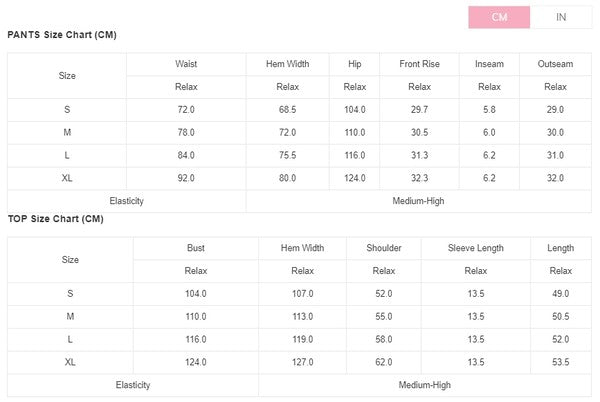Click the top size L shoulder value 58.0
Viewport: 600px width, 402px height.
[x=384, y=339]
